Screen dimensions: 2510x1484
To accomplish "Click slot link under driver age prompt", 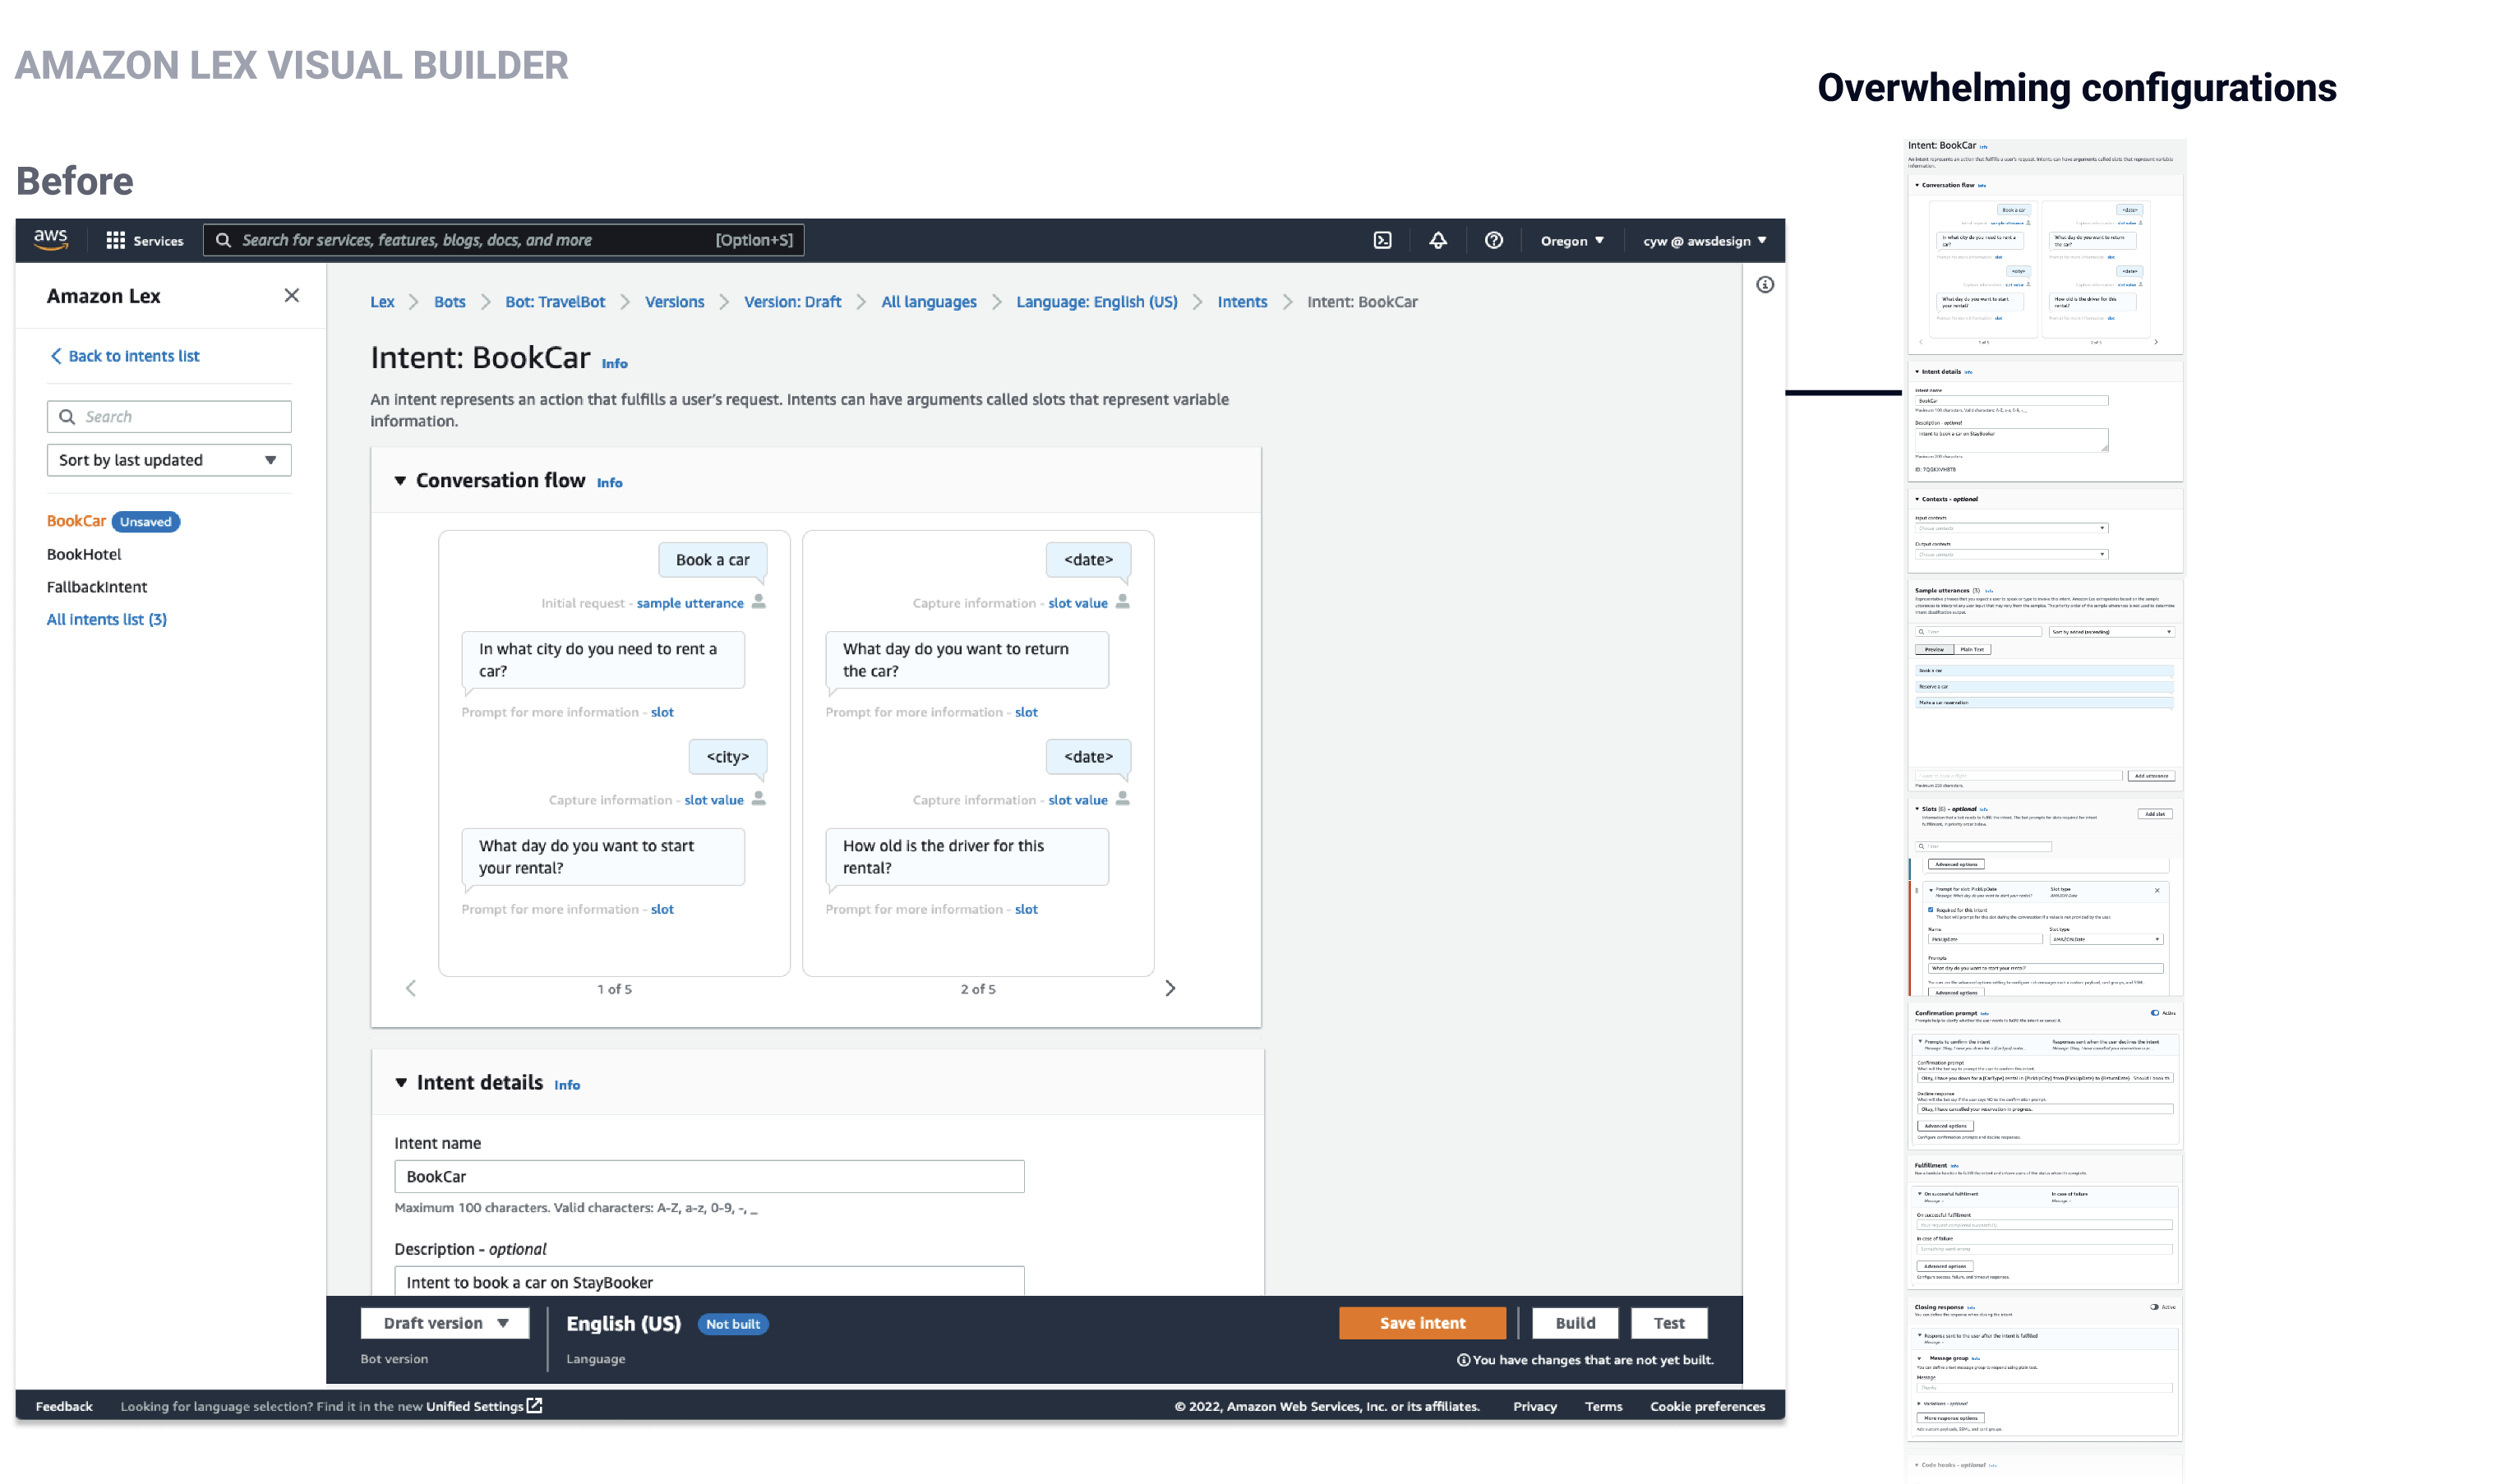I will [1026, 909].
